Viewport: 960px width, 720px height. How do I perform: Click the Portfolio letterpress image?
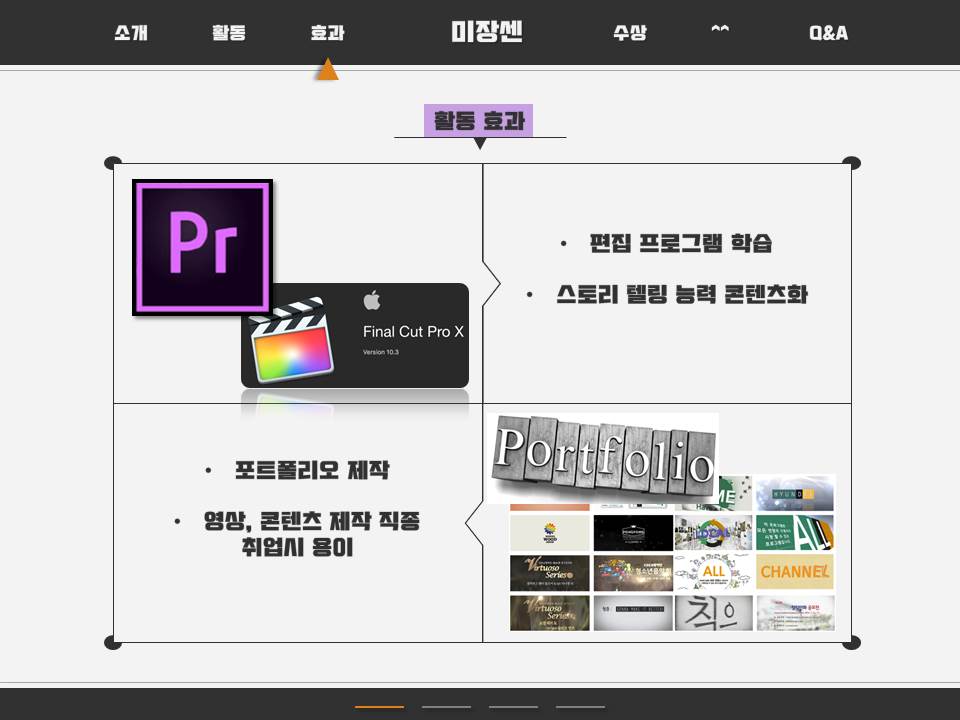[602, 458]
